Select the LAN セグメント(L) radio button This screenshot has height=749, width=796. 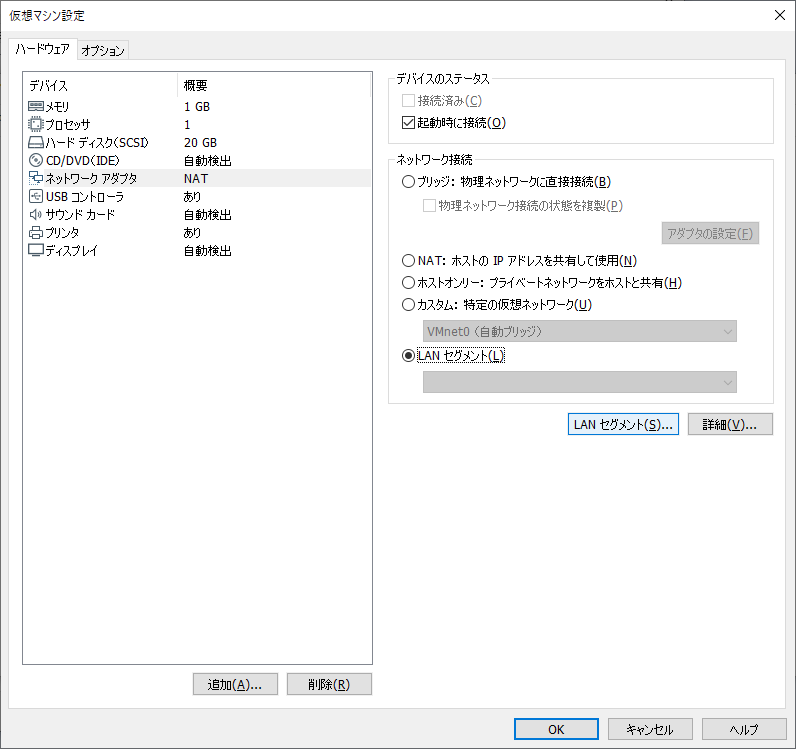point(408,355)
